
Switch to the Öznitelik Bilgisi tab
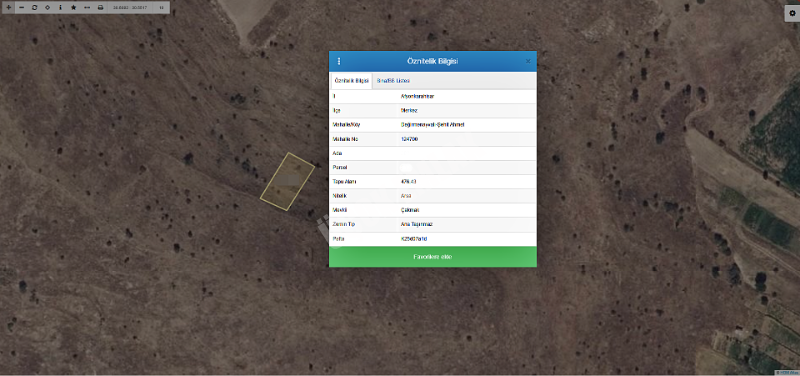coord(352,81)
